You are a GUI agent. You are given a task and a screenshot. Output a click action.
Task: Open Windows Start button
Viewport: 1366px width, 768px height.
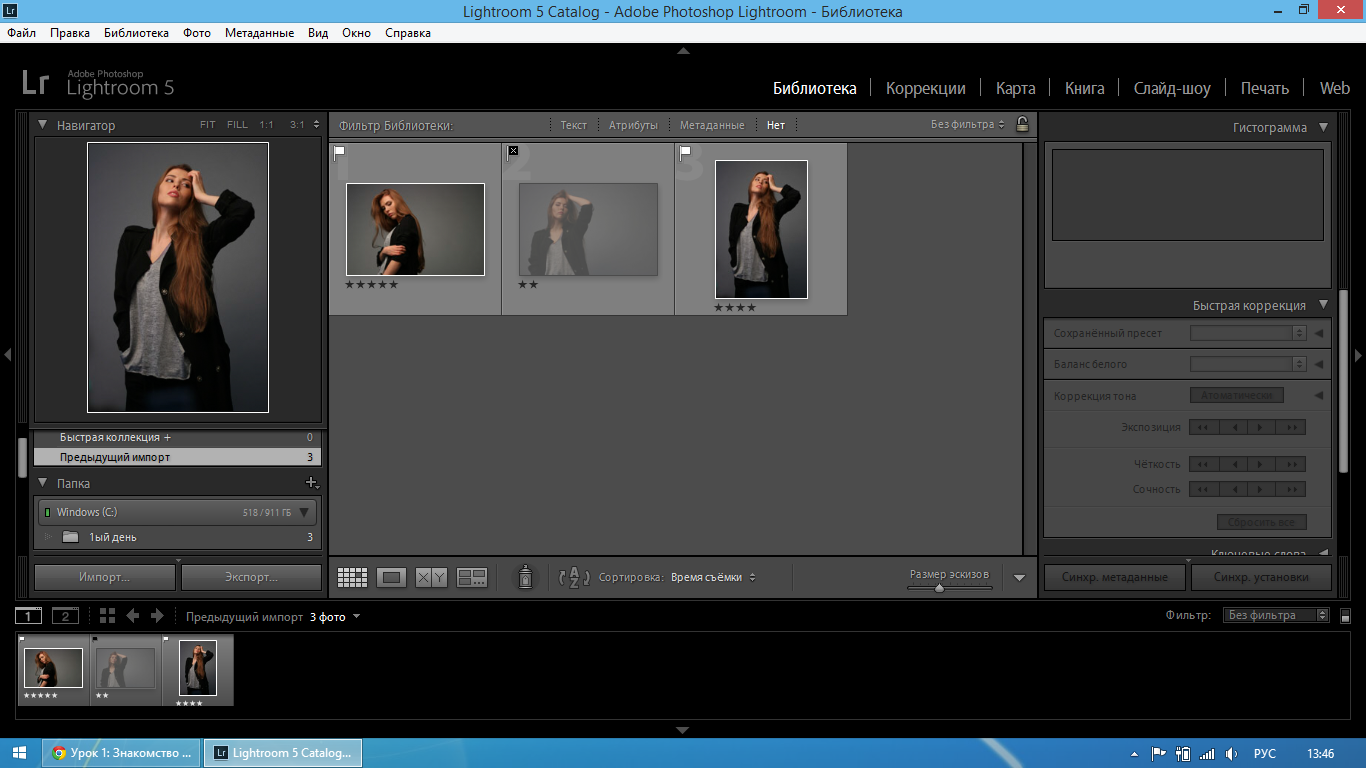20,753
